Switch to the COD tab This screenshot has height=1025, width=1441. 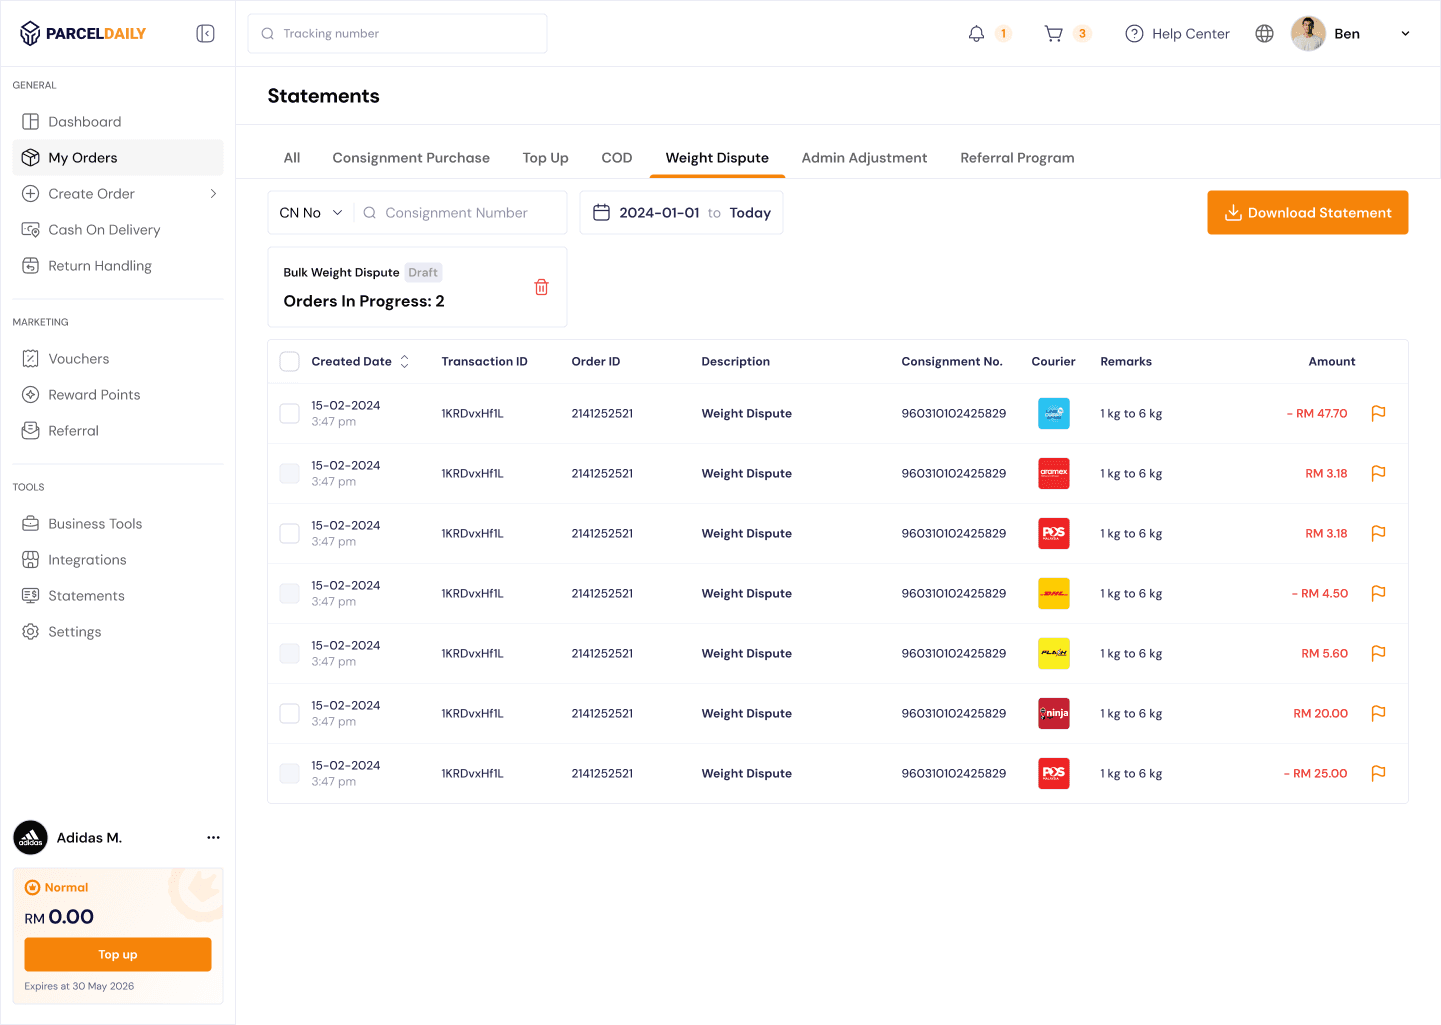pyautogui.click(x=616, y=158)
